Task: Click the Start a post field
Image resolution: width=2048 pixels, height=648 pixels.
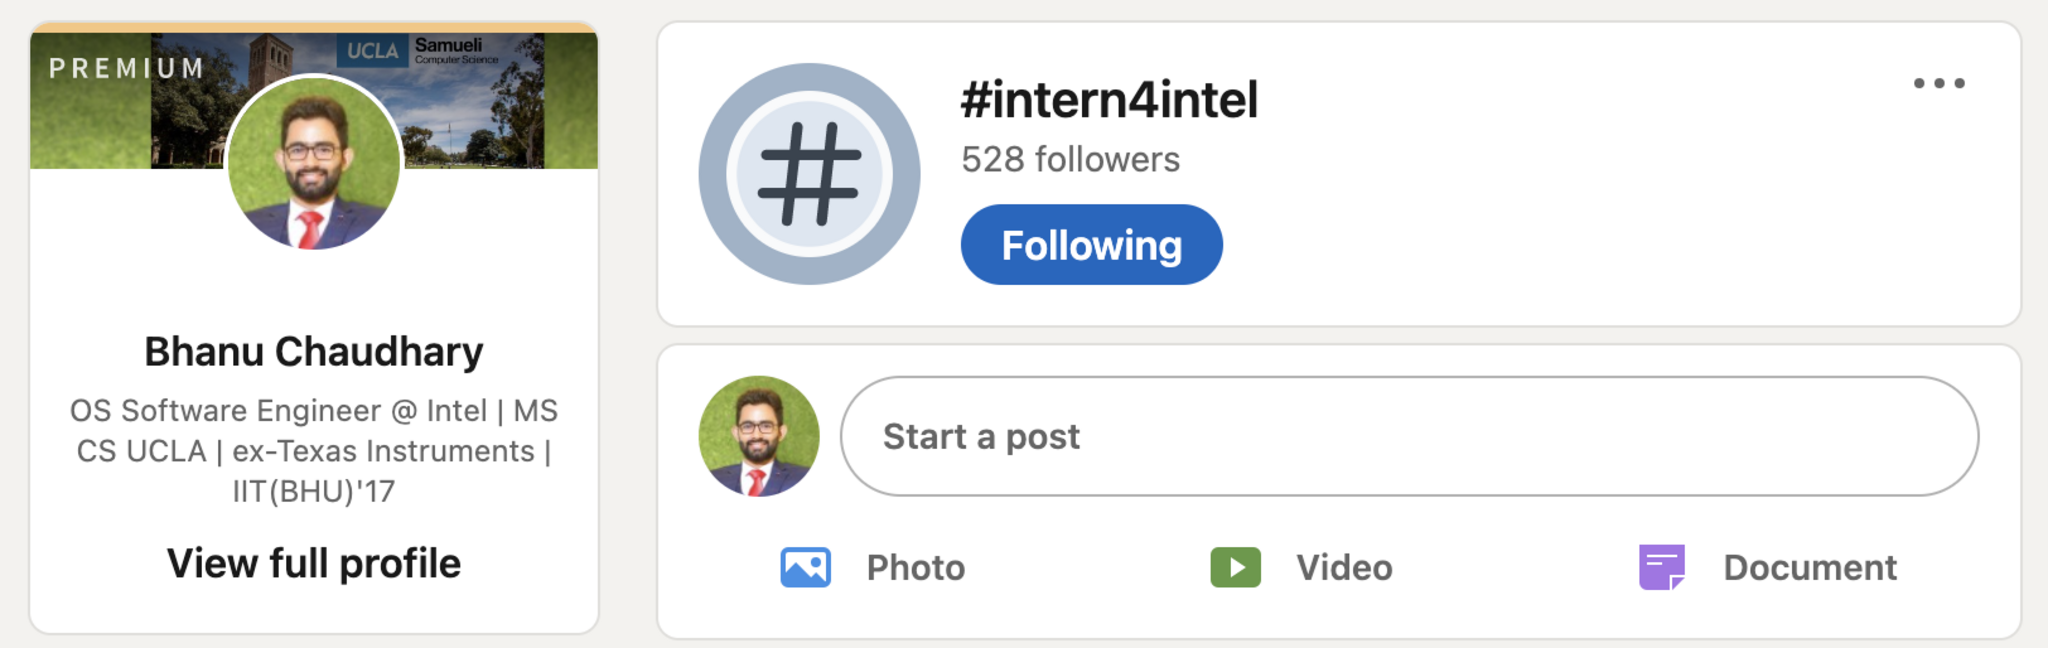Action: coord(1408,436)
